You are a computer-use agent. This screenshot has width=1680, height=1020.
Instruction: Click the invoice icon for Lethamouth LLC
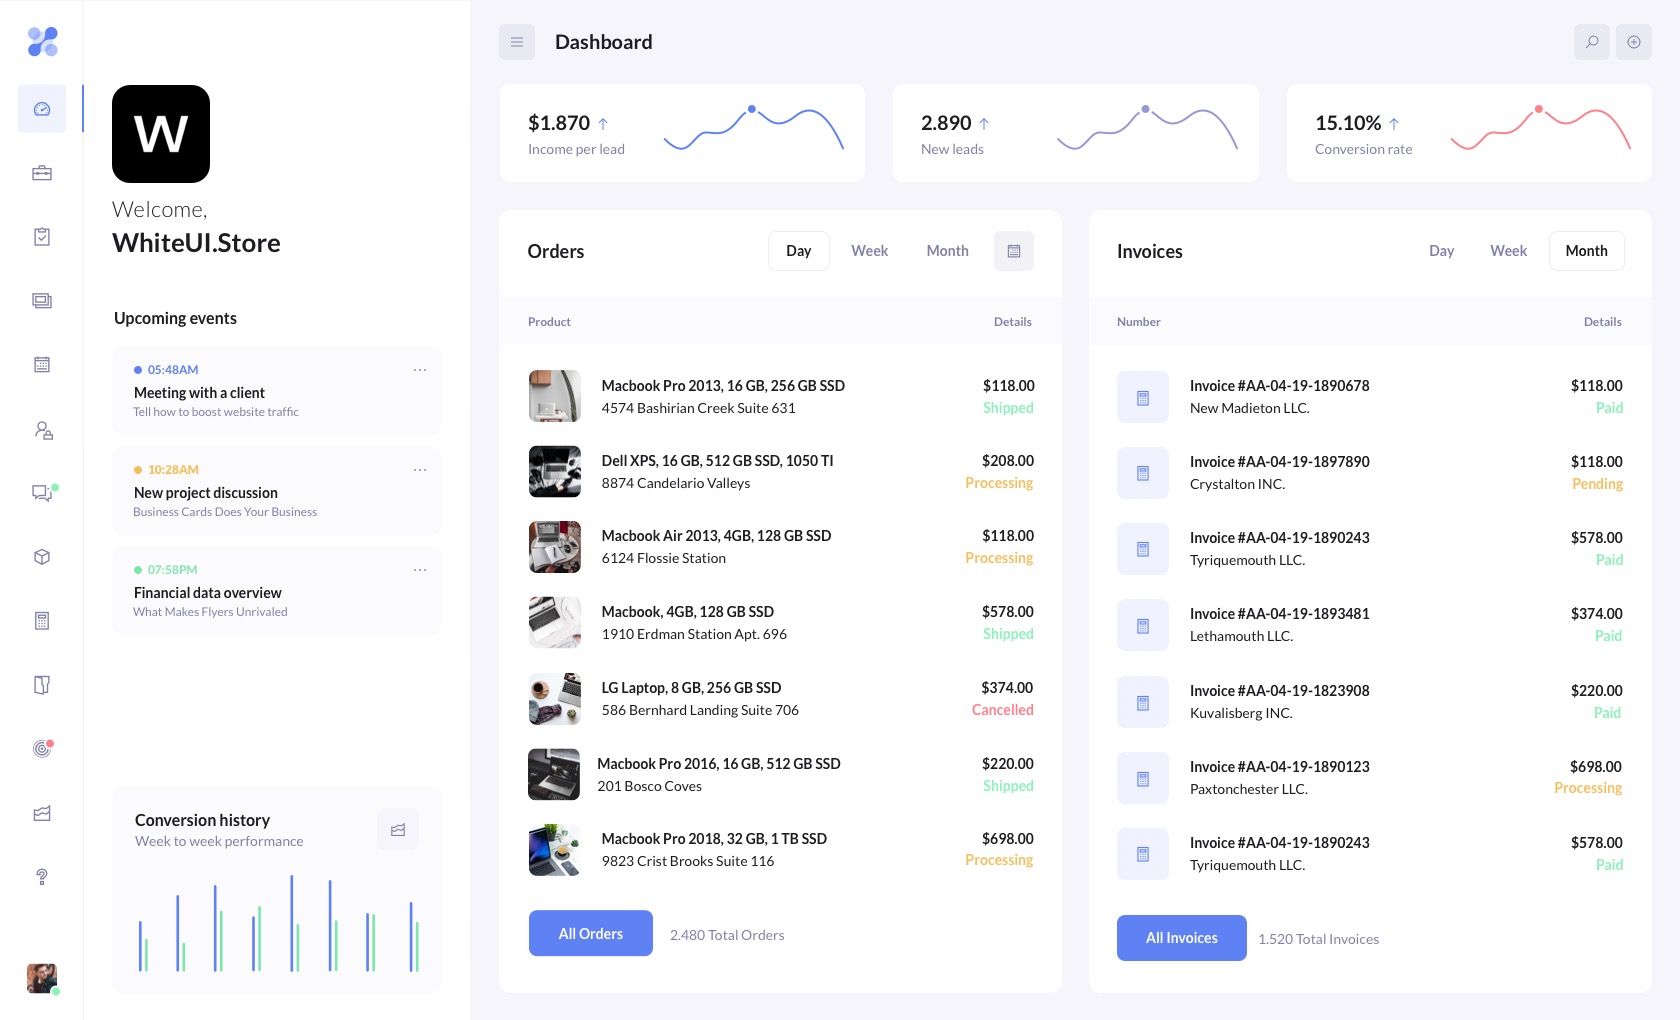[x=1143, y=625]
